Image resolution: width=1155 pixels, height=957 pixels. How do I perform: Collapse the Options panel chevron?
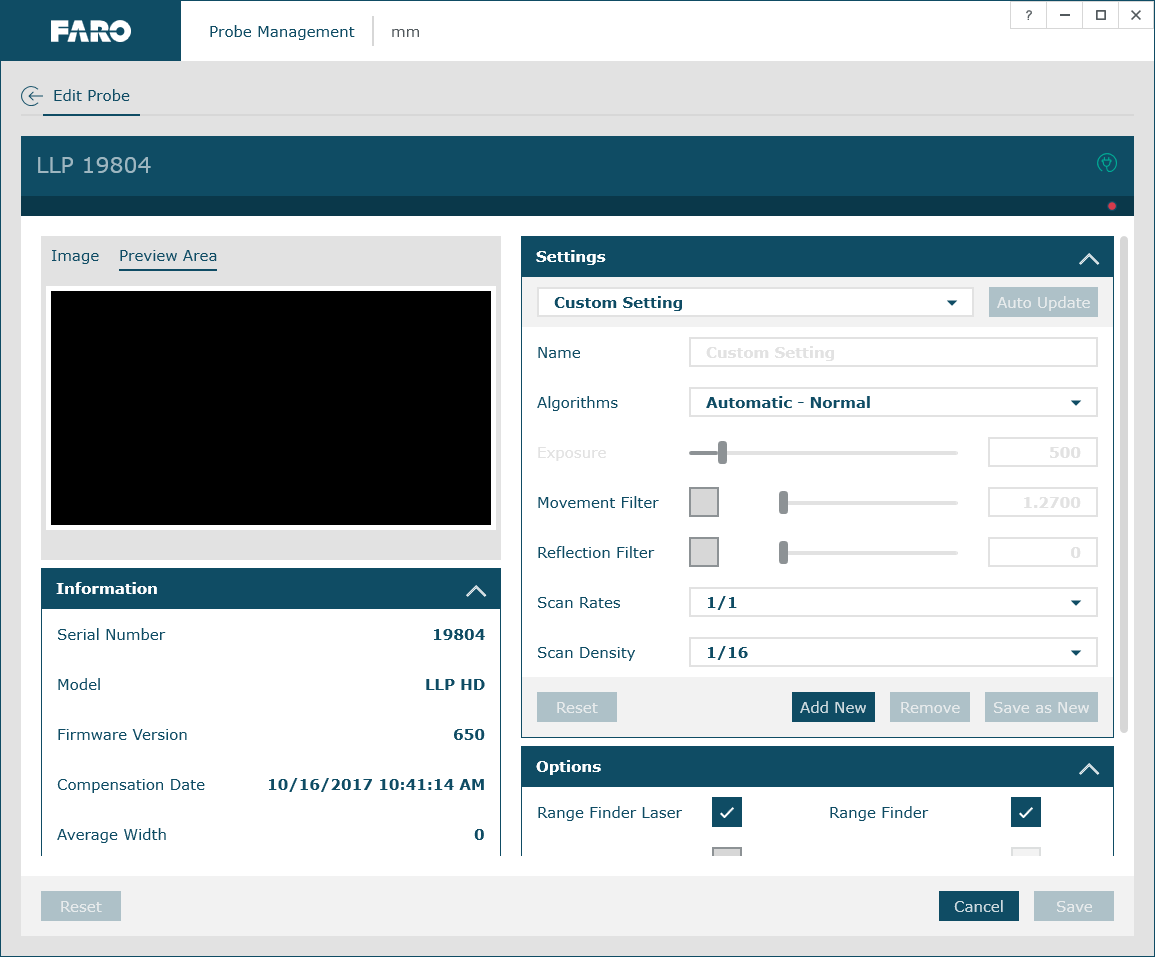pos(1089,768)
